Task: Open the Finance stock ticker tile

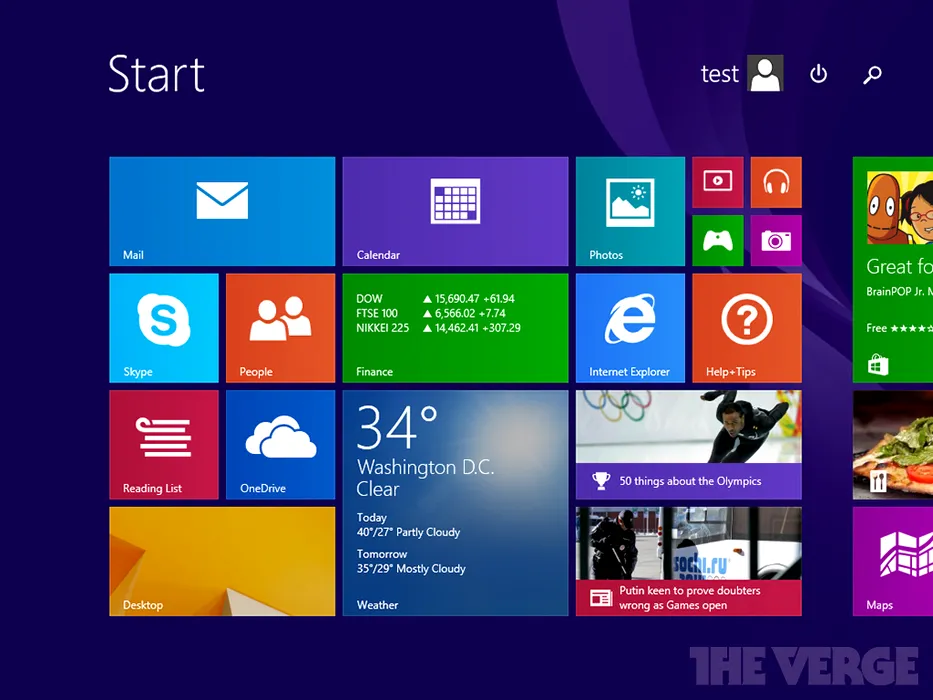Action: [455, 327]
